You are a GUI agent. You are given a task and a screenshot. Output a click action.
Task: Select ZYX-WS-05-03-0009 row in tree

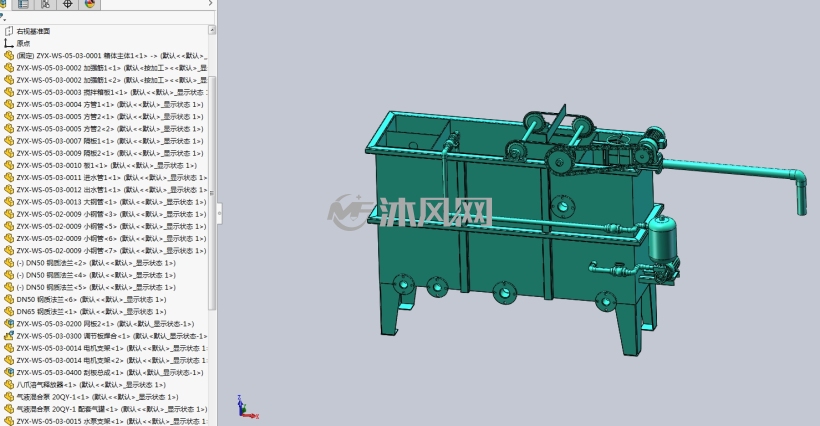click(x=110, y=153)
